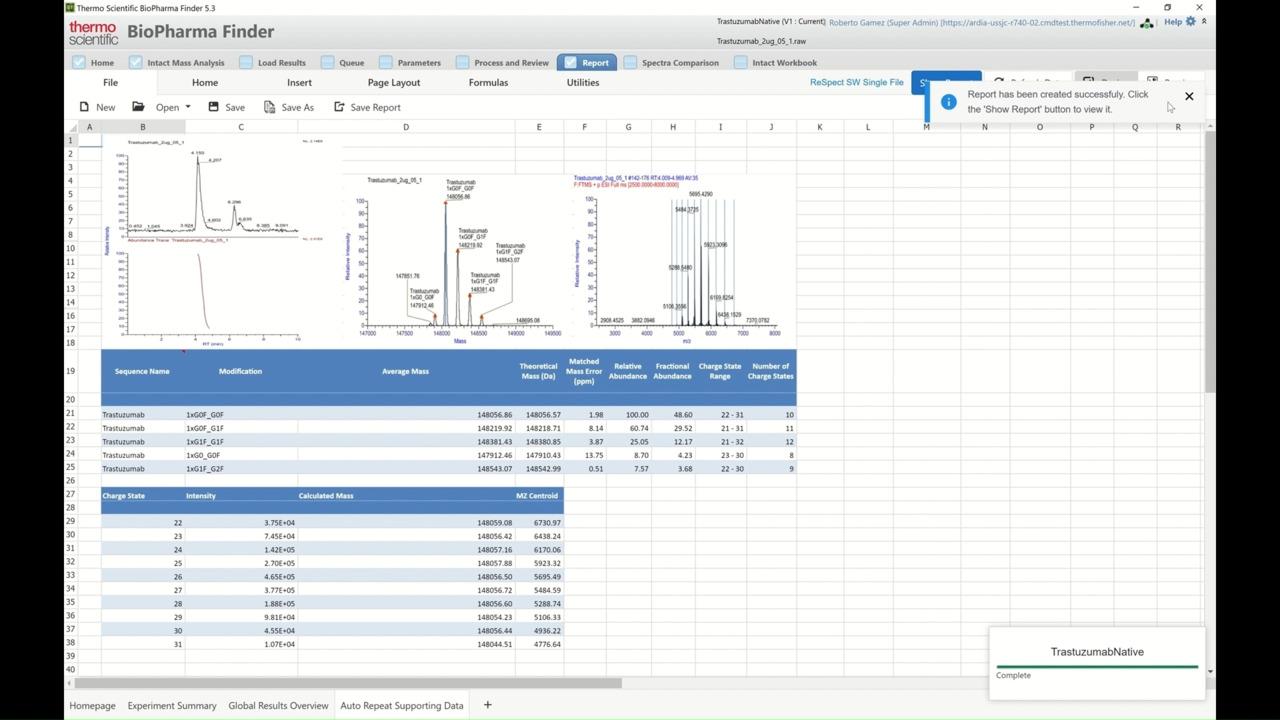
Task: Add a new sheet with plus icon
Action: click(x=487, y=705)
